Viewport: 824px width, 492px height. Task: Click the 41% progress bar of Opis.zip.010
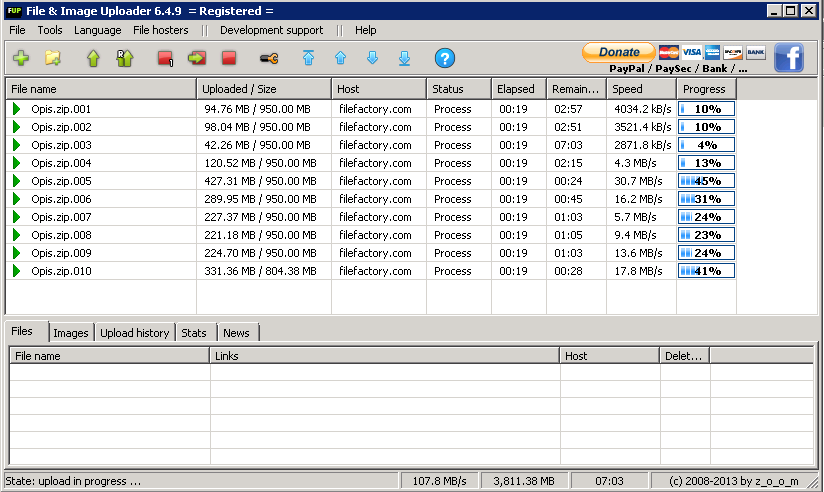point(706,271)
